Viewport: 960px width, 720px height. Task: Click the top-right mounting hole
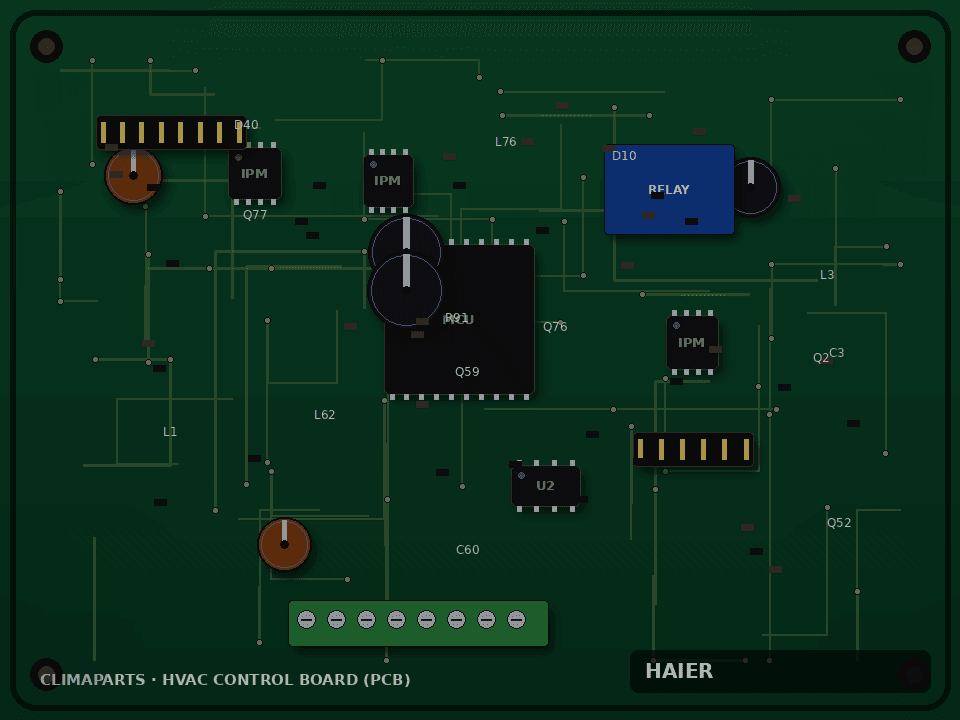(914, 47)
